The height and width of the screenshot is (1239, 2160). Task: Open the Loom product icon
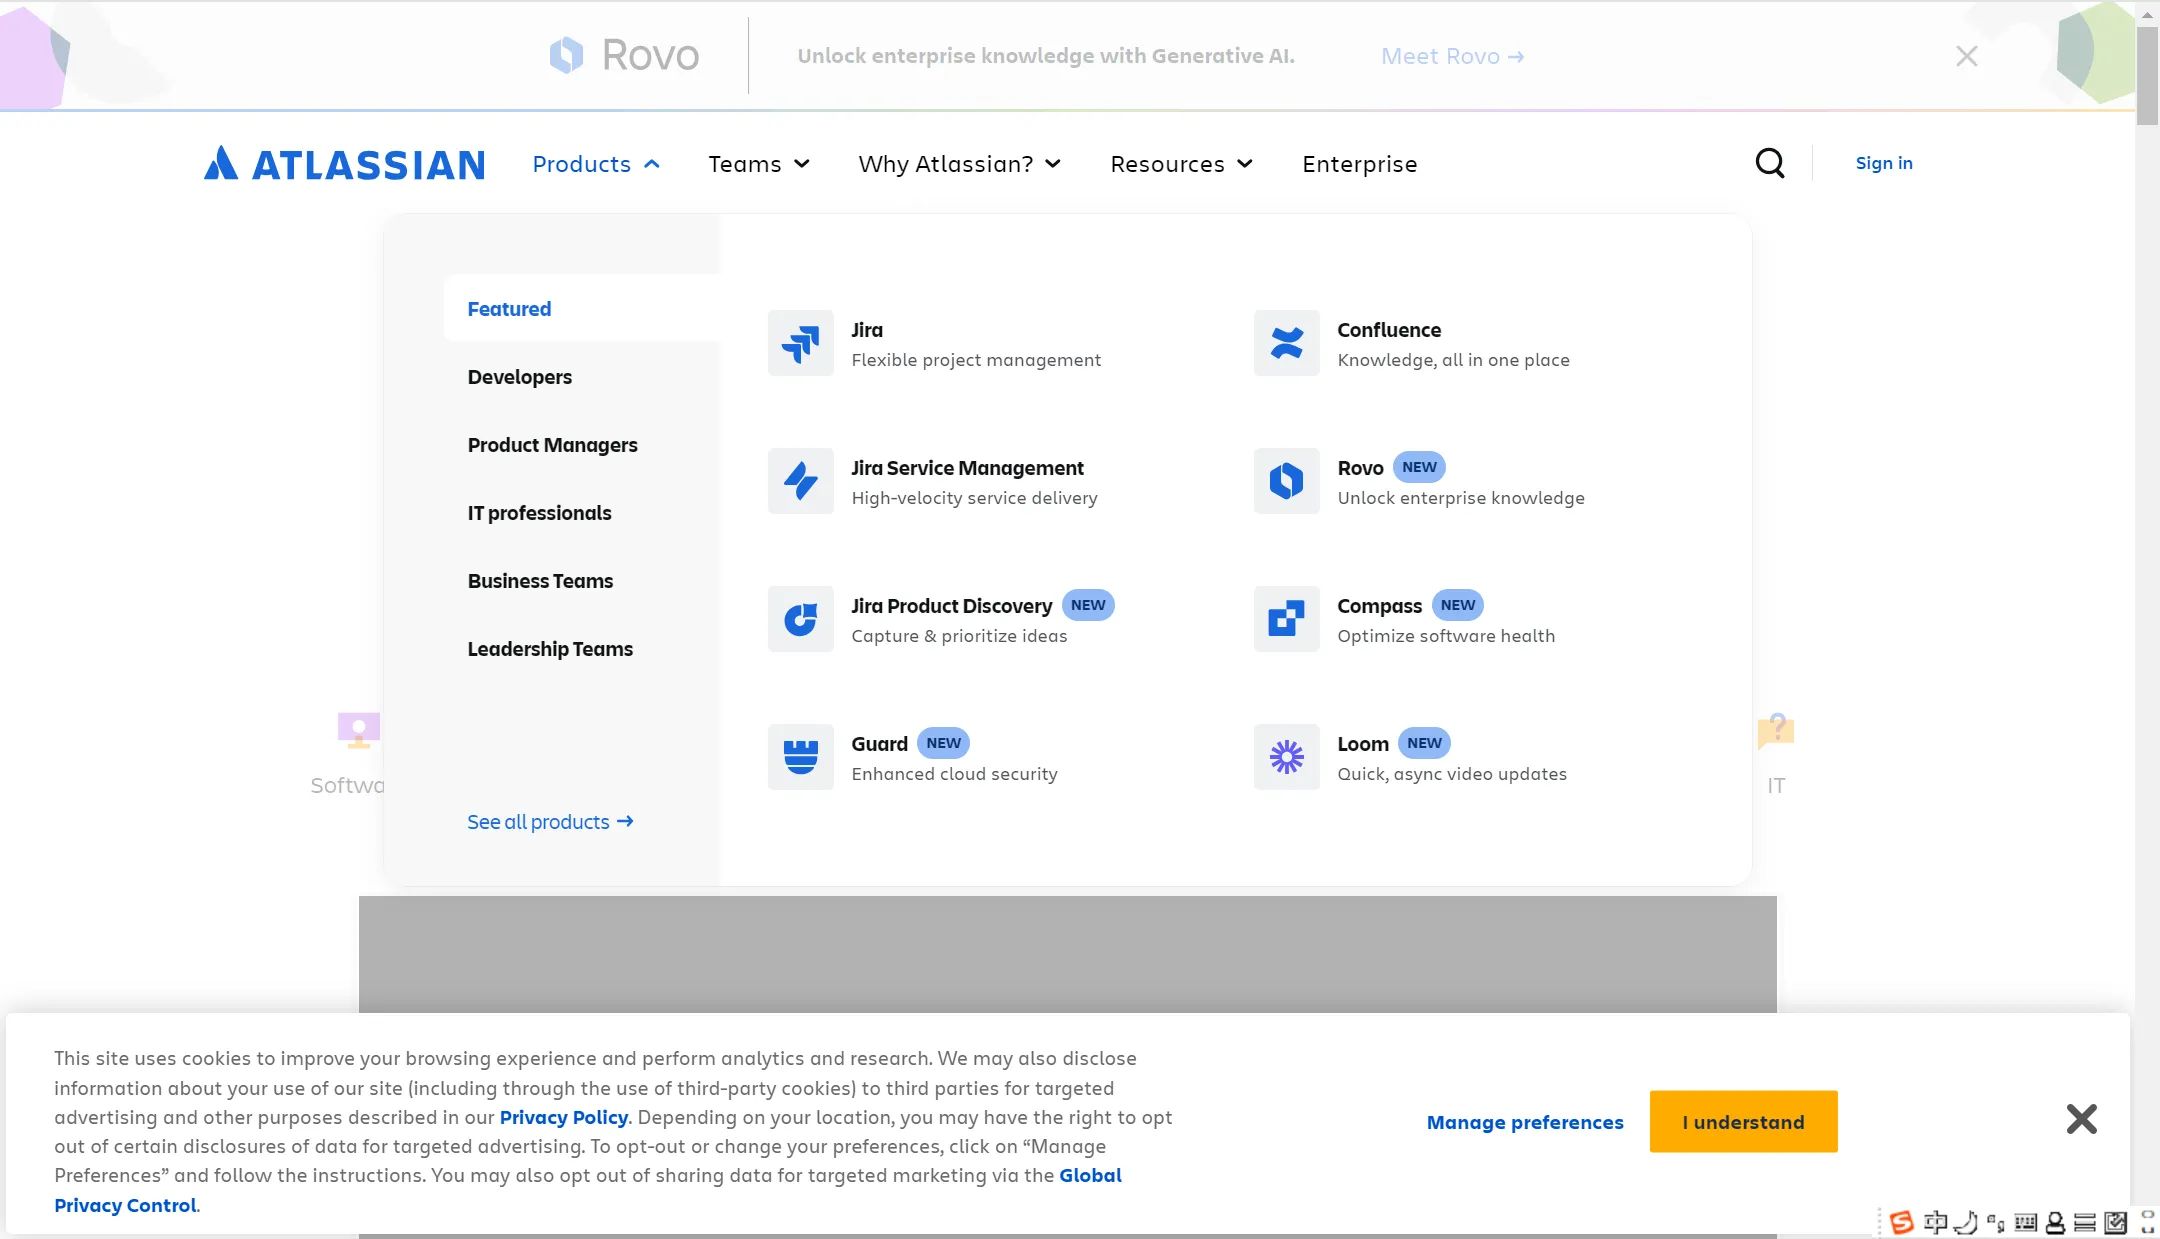pyautogui.click(x=1286, y=757)
